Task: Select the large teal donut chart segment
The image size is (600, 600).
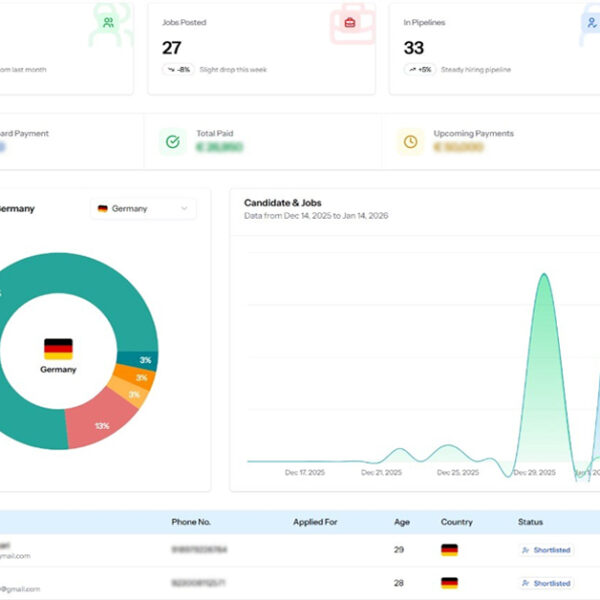Action: 57,272
